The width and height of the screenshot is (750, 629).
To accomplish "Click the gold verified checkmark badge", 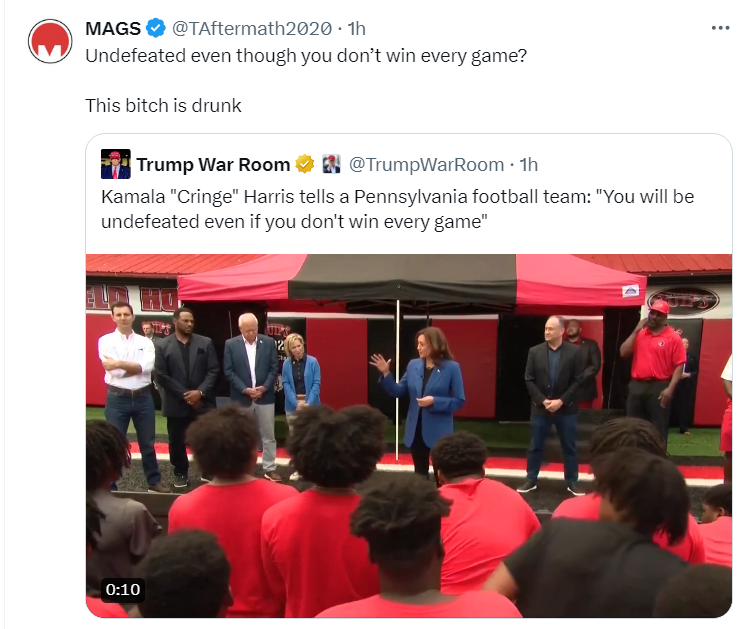I will 304,164.
